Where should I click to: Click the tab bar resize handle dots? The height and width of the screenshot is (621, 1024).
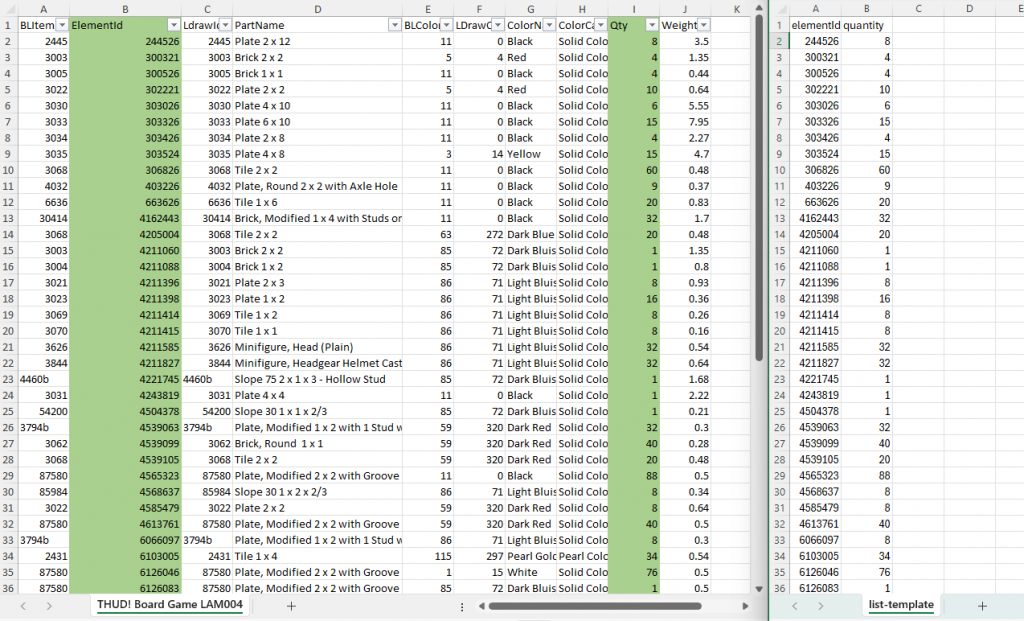tap(461, 606)
